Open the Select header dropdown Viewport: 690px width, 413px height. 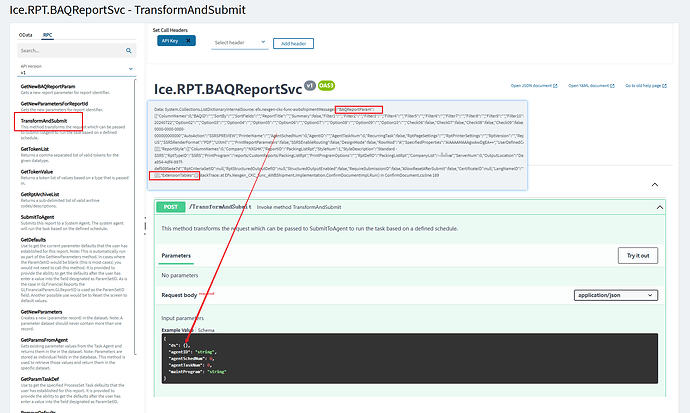click(x=240, y=43)
